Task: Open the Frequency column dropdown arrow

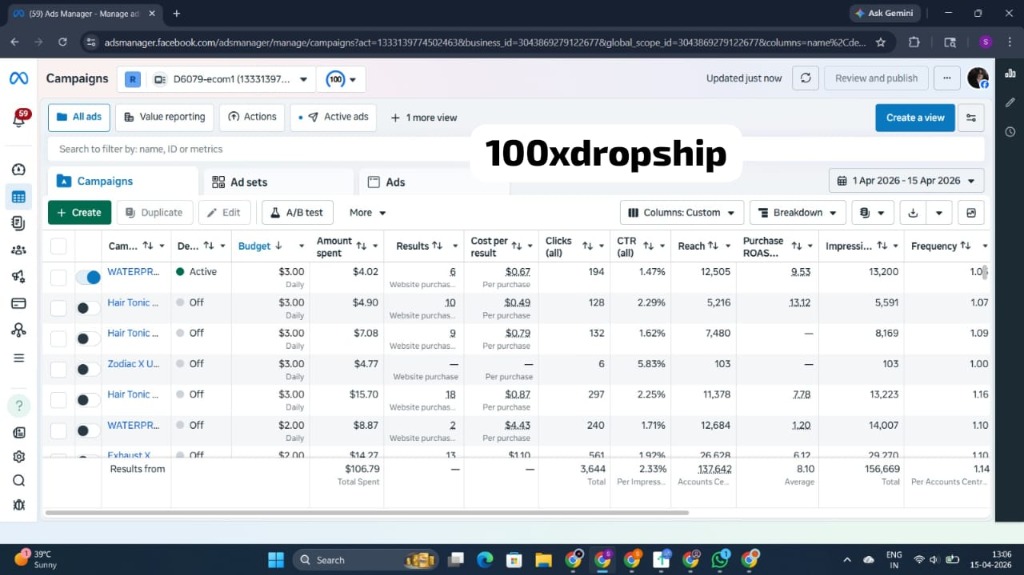Action: [x=985, y=246]
